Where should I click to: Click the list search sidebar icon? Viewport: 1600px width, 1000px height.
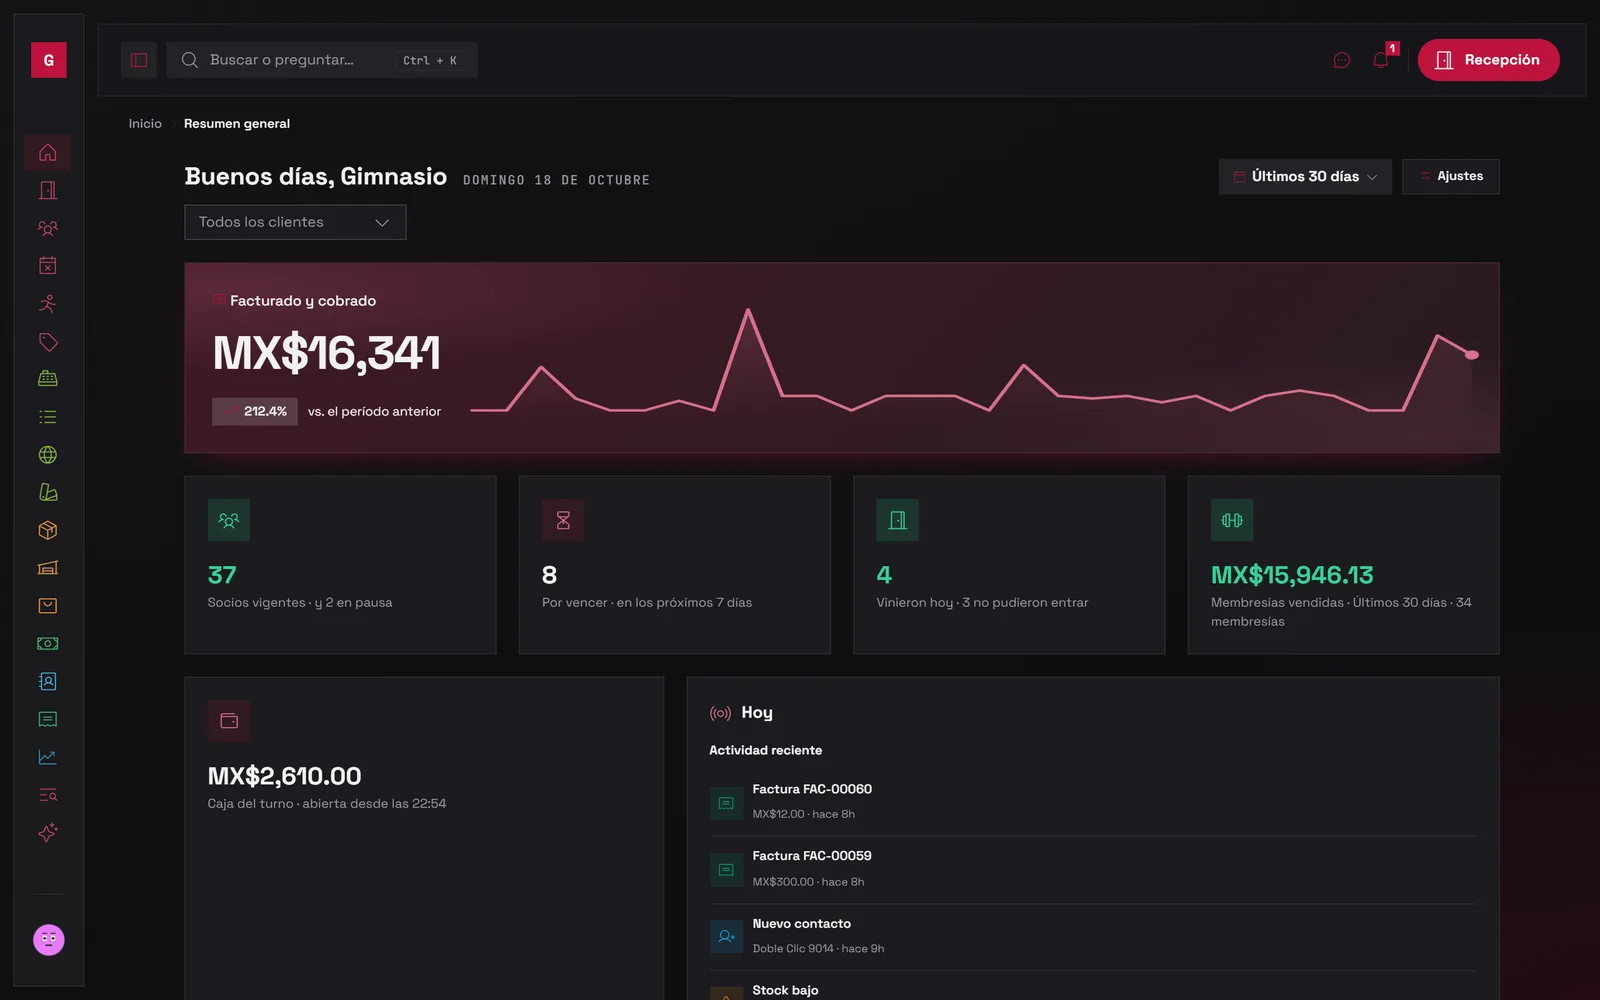point(47,795)
